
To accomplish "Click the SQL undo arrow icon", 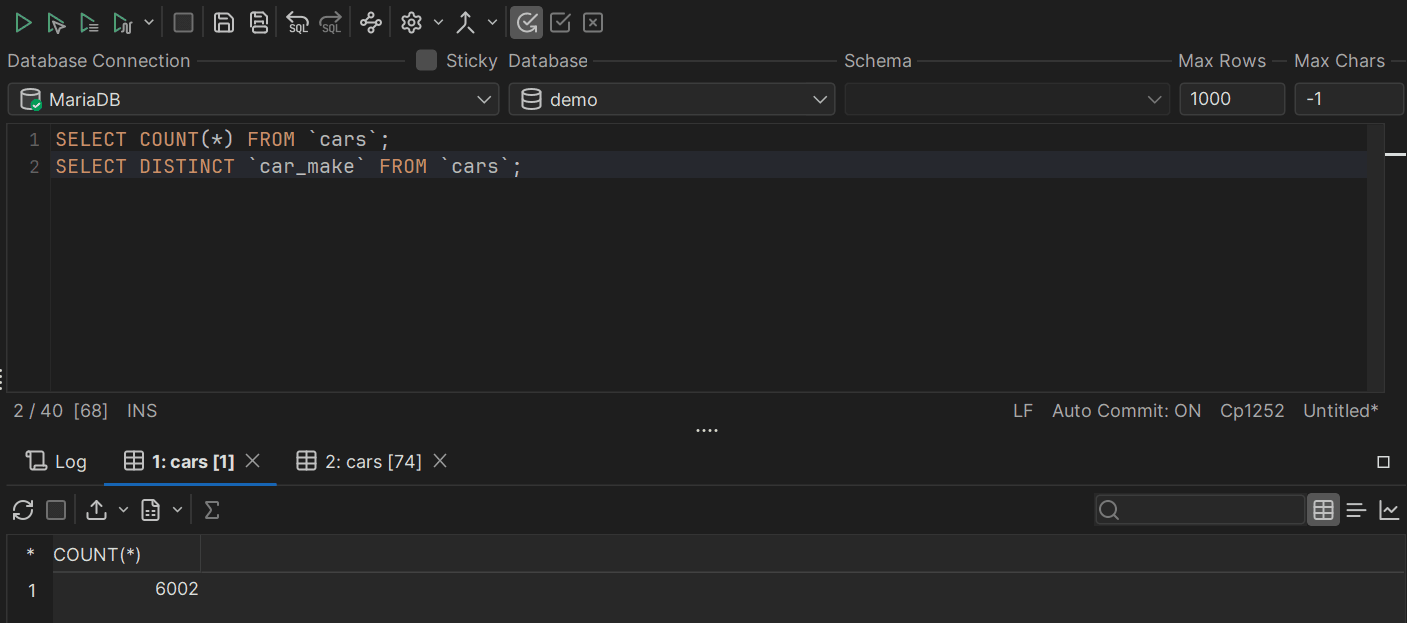I will tap(297, 22).
